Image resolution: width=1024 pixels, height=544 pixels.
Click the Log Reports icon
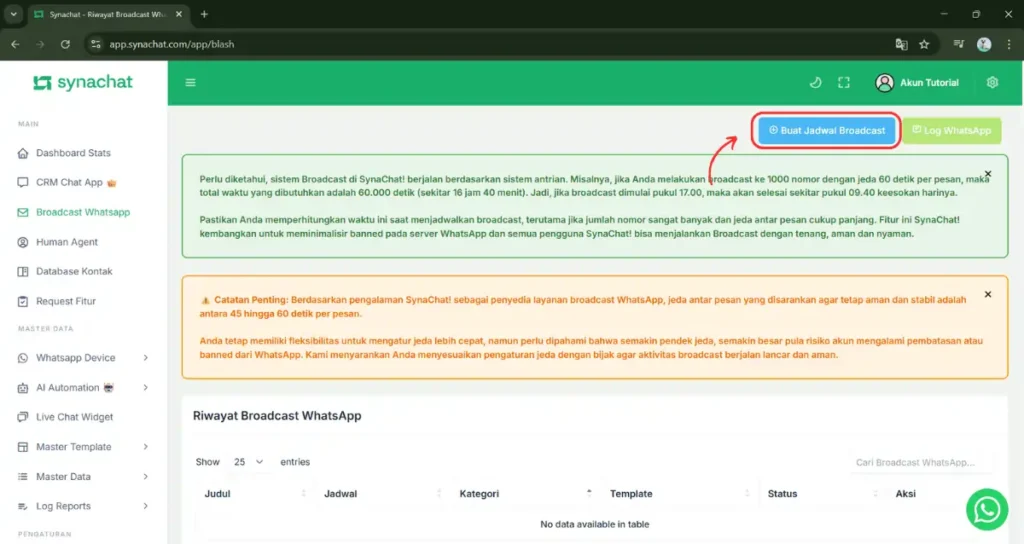coord(23,506)
